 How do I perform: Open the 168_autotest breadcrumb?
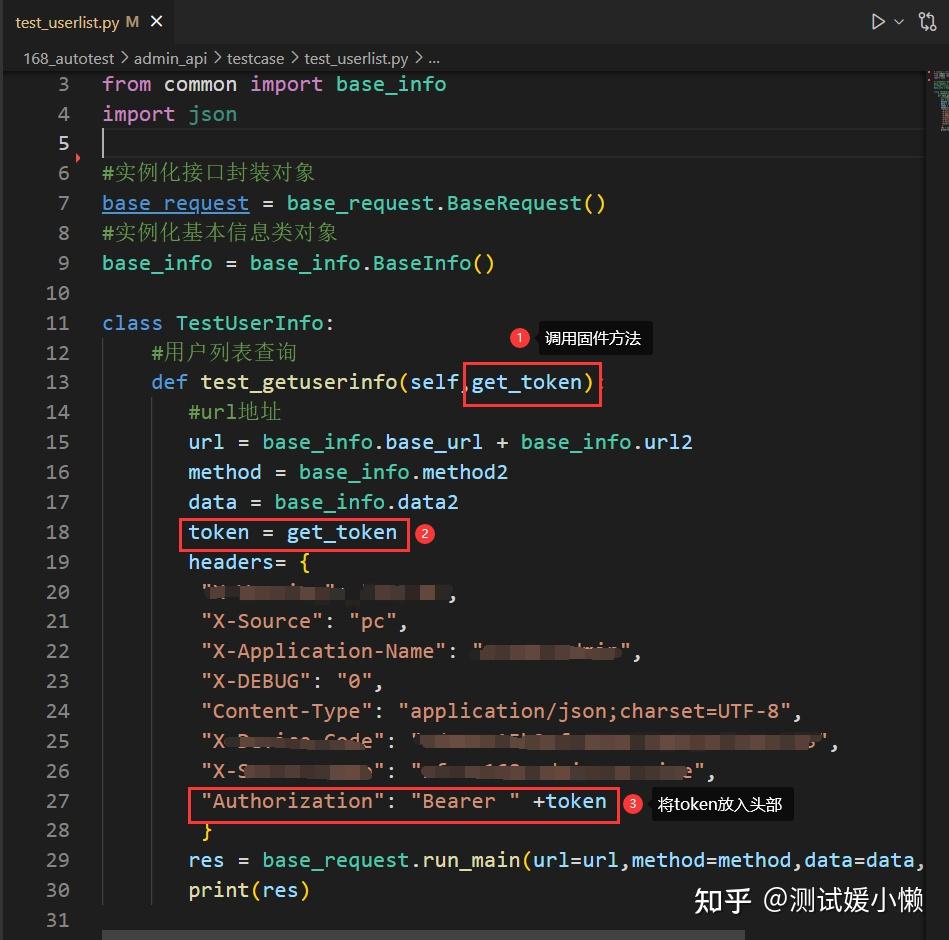tap(68, 59)
